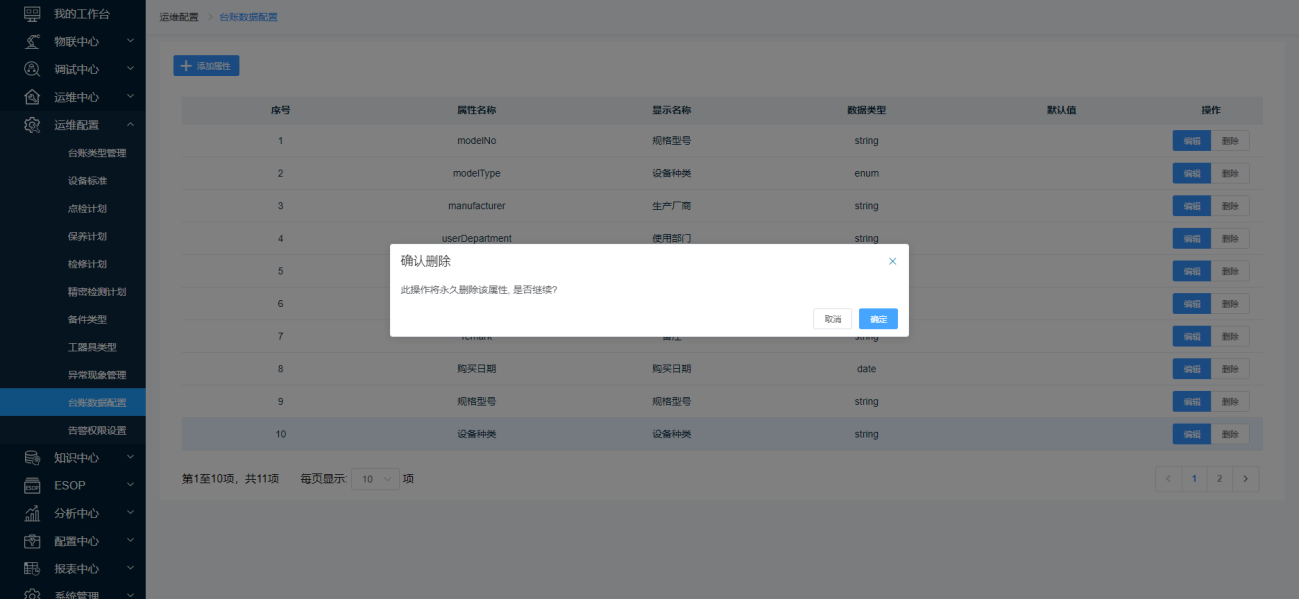Cancel deletion with 取消 button
1299x599 pixels.
(x=832, y=319)
